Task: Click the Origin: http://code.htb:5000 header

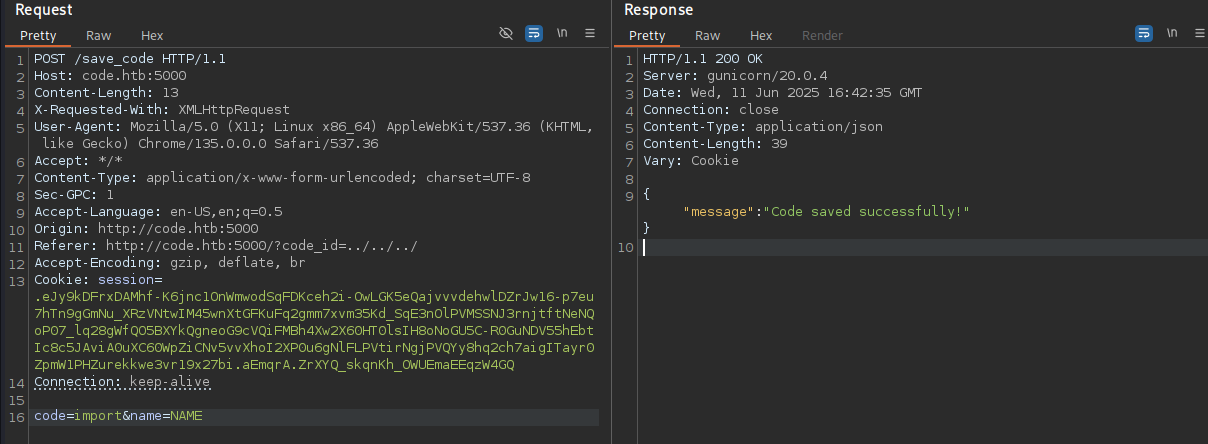Action: point(146,228)
